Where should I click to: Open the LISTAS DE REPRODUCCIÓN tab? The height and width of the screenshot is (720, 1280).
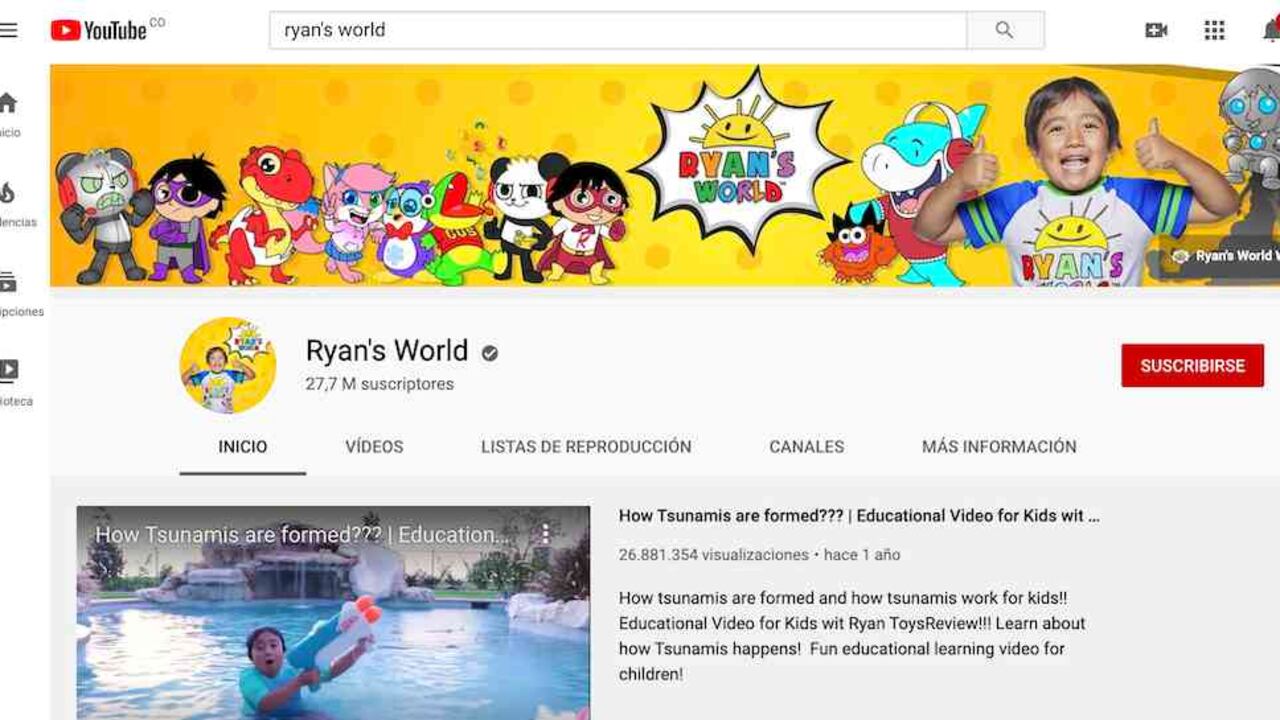click(x=586, y=447)
